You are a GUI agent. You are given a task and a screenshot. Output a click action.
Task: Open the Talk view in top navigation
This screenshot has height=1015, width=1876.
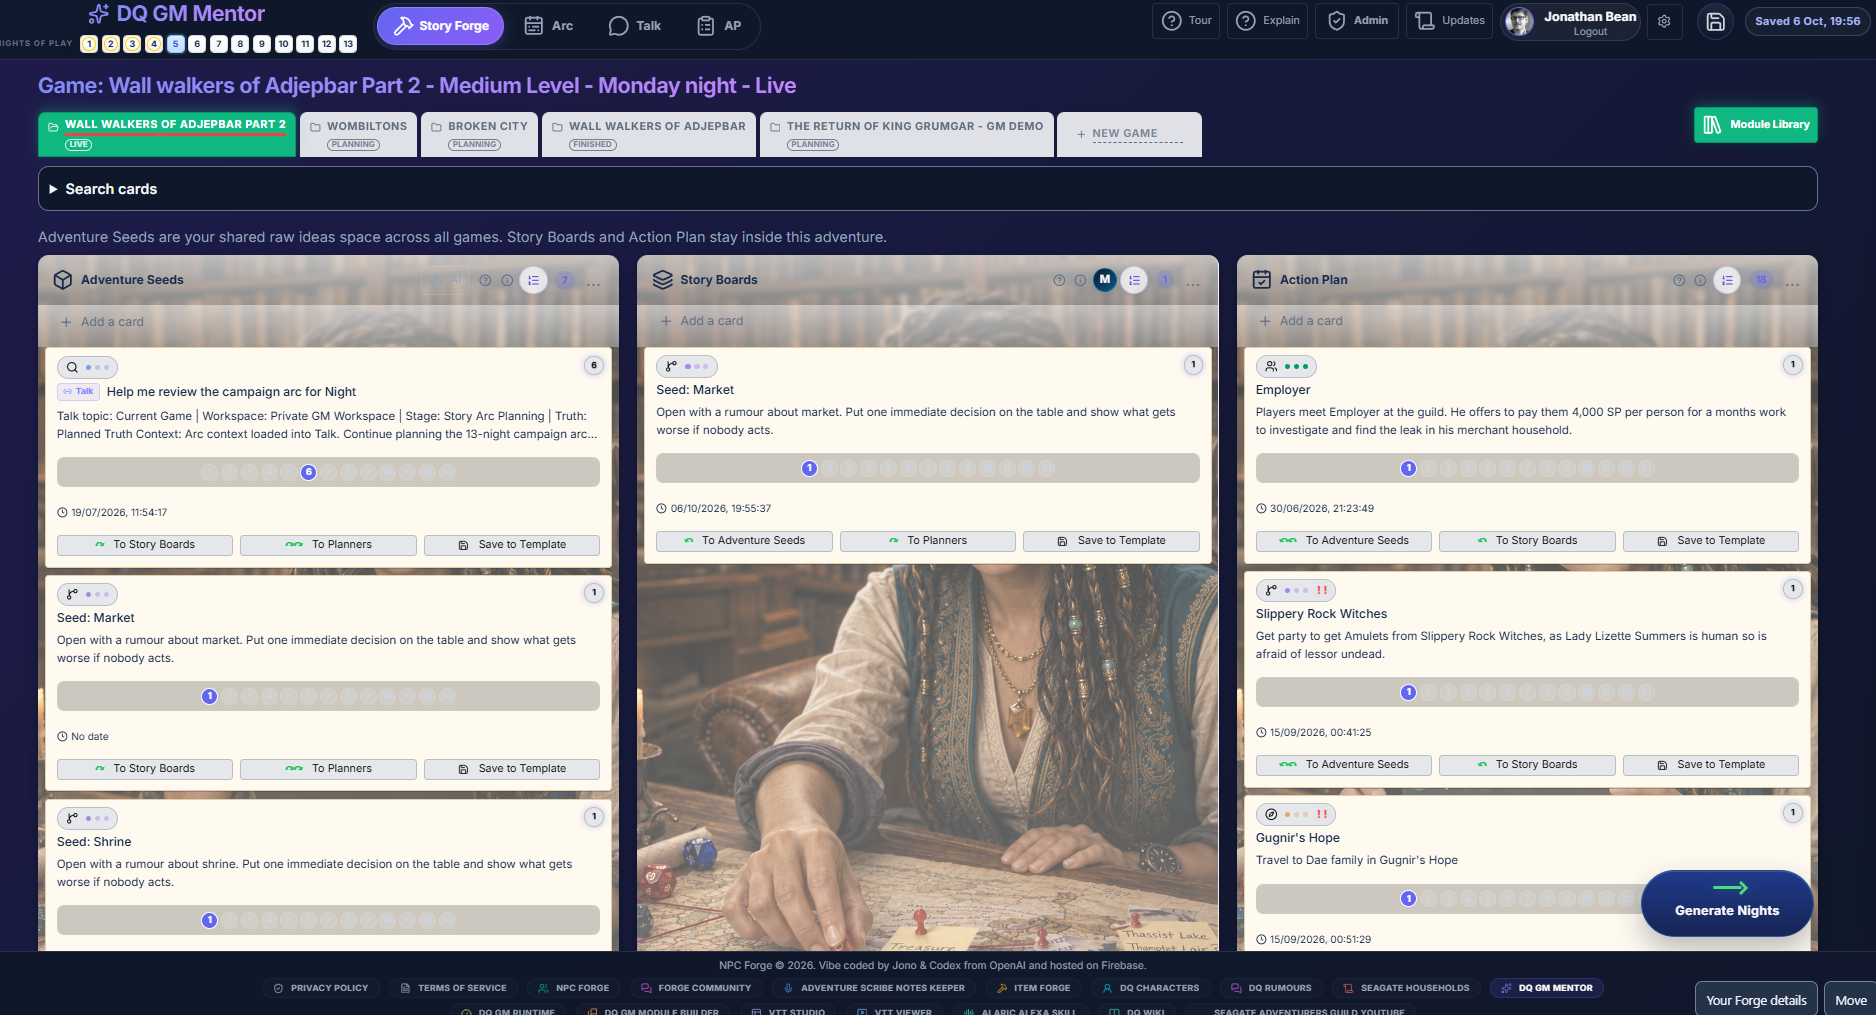(x=635, y=26)
